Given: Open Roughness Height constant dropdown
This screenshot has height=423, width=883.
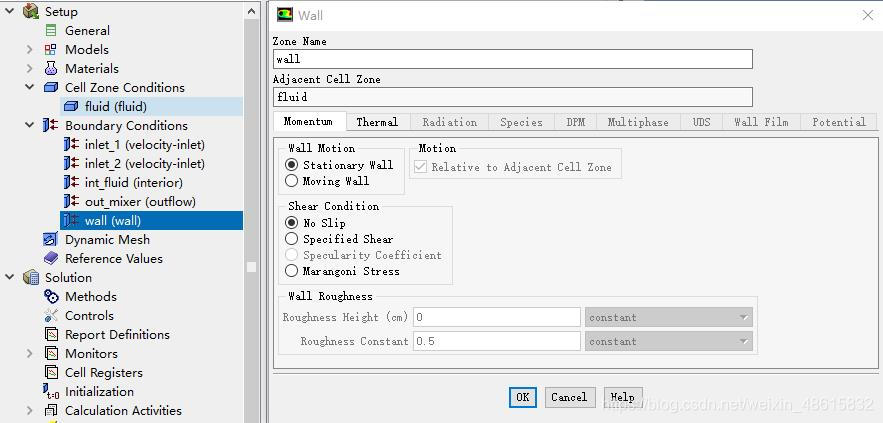Looking at the screenshot, I should 668,318.
